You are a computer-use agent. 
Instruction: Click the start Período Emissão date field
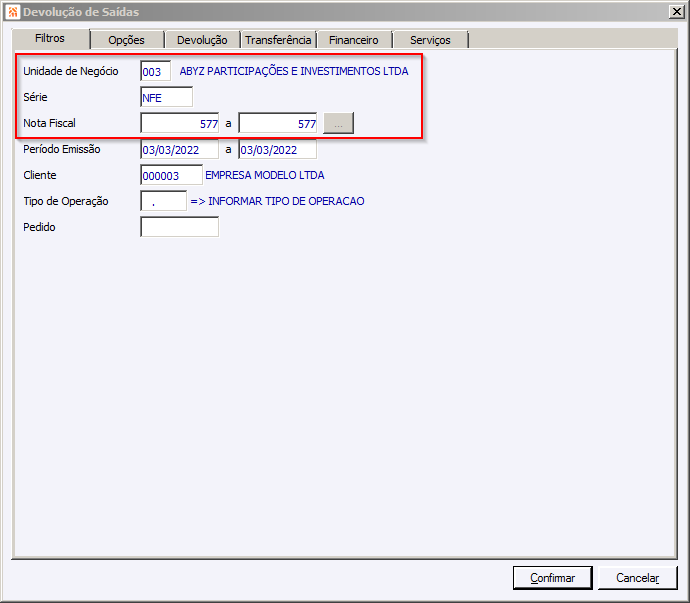(180, 149)
